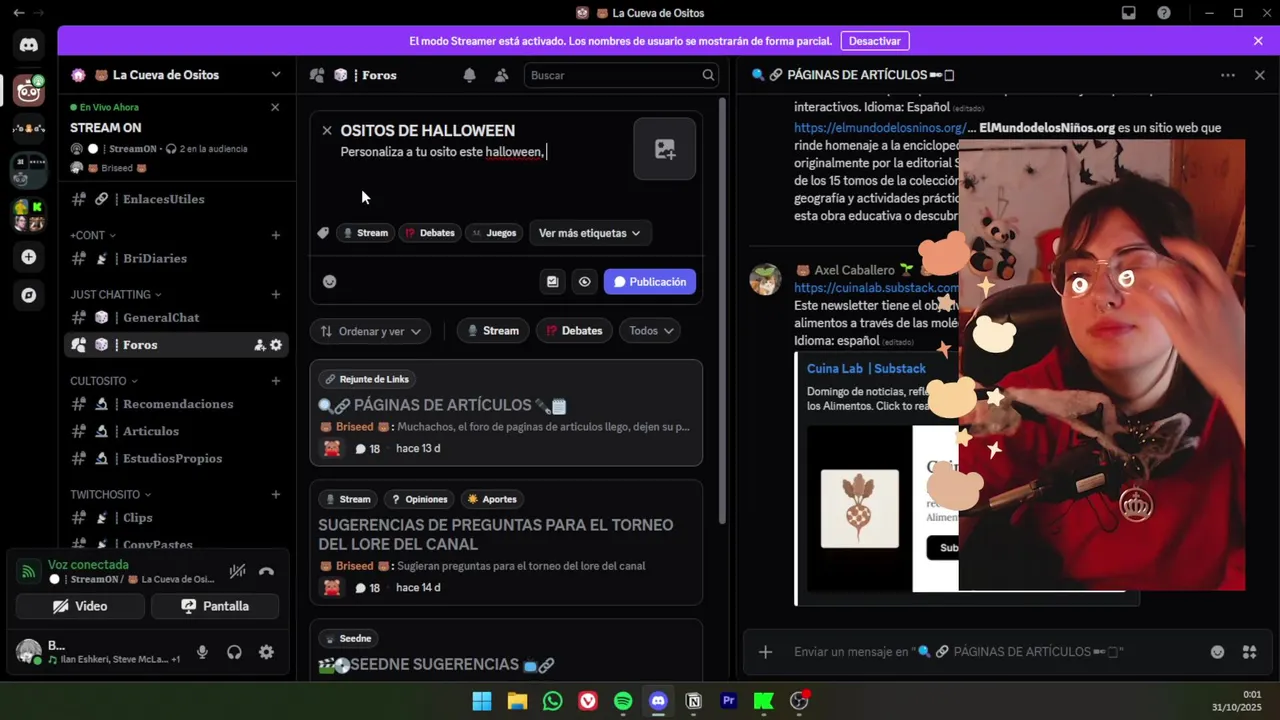Open thread more options three dots

pyautogui.click(x=1227, y=75)
